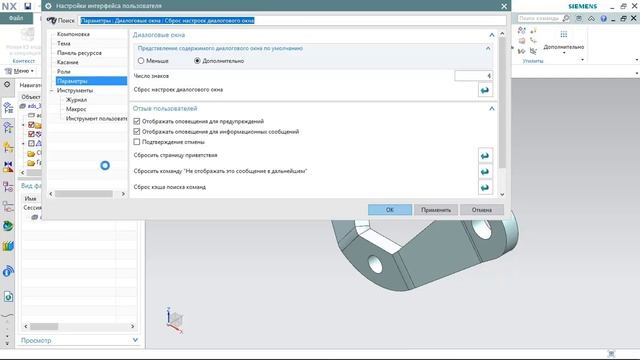Select the "Меньше" radio button
Viewport: 640px width, 360px height.
pos(141,61)
